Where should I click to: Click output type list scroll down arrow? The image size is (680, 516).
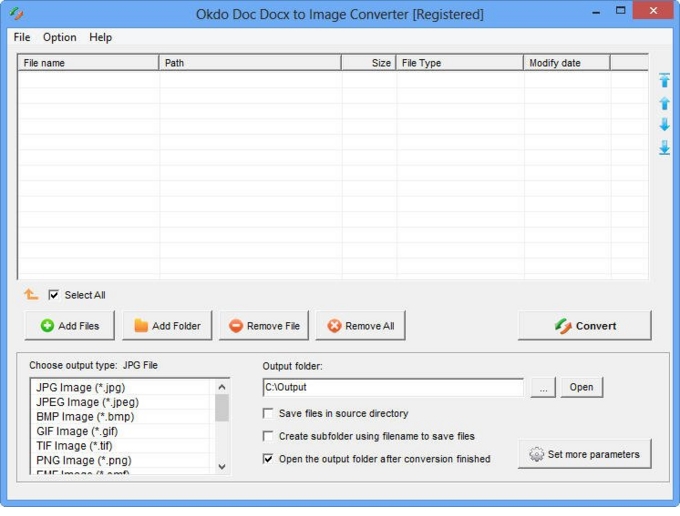click(x=222, y=467)
